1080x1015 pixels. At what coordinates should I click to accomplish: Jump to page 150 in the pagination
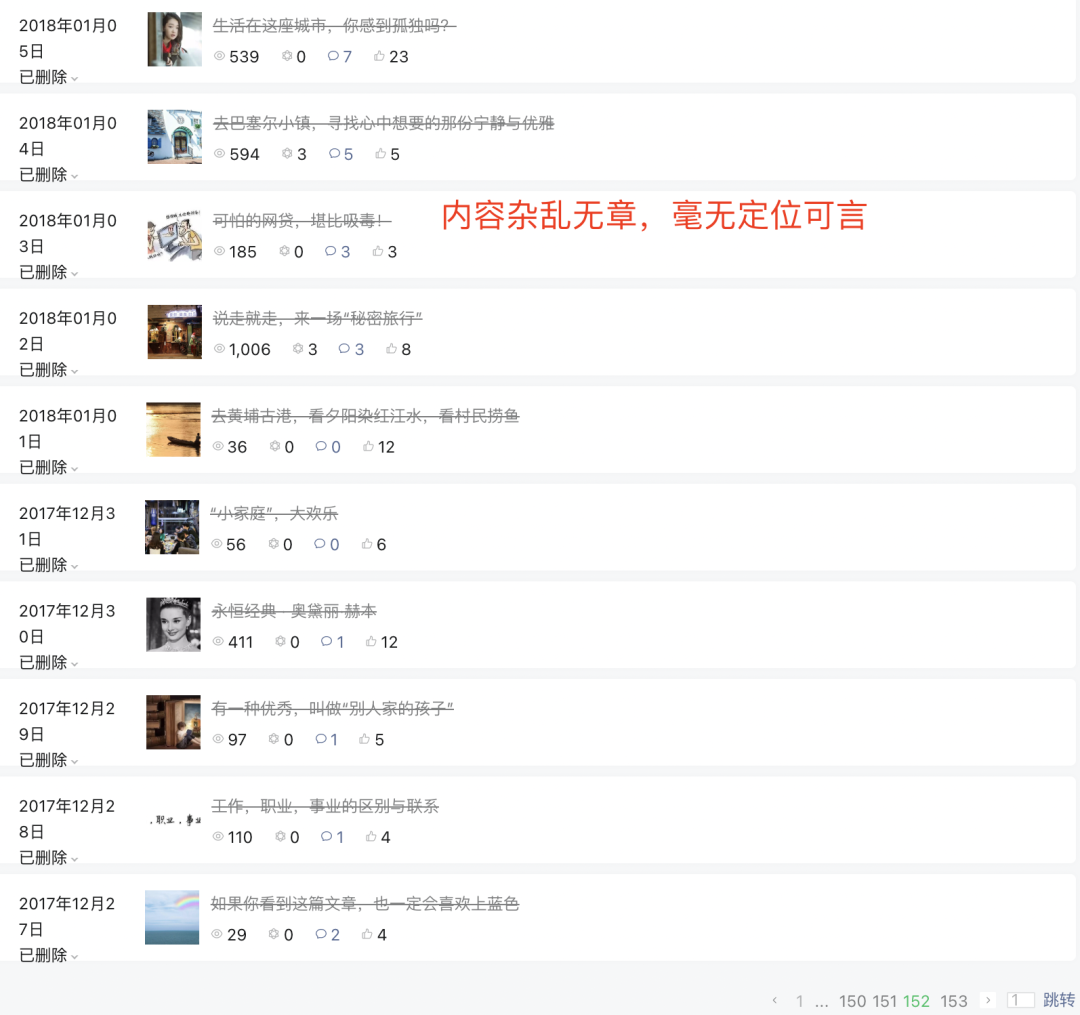(x=852, y=1001)
